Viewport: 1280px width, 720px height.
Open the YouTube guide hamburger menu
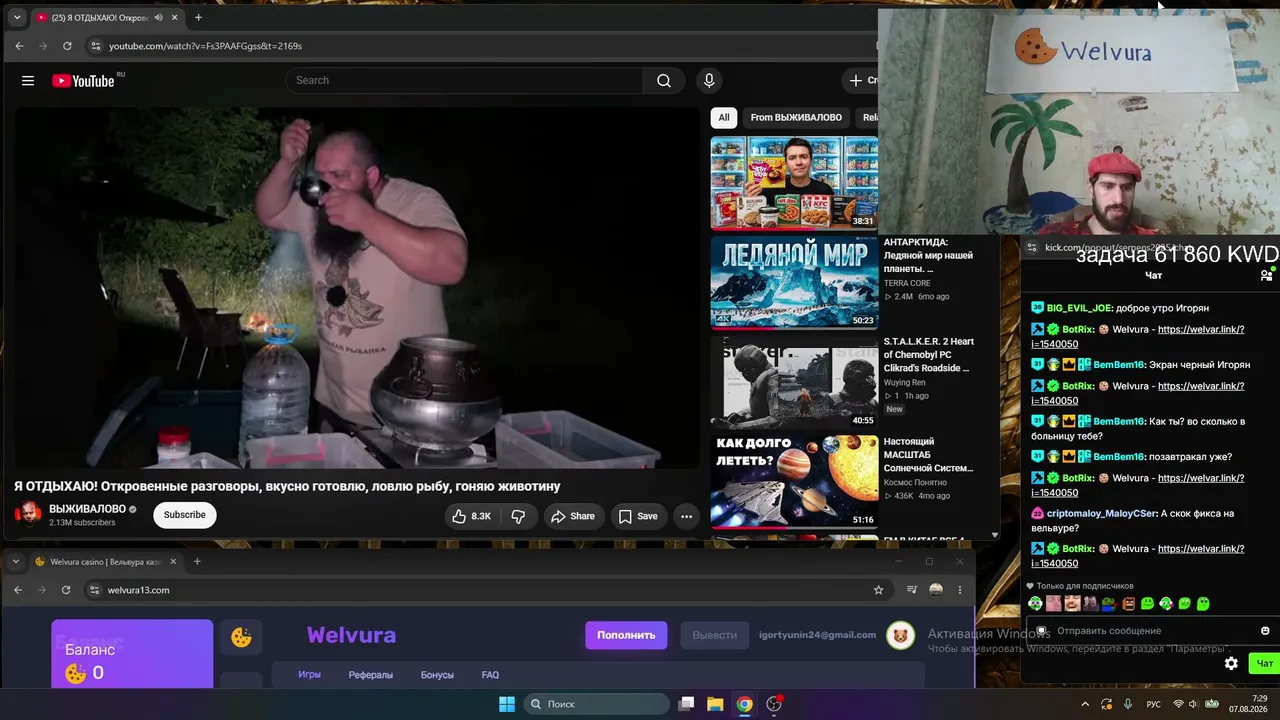(28, 81)
